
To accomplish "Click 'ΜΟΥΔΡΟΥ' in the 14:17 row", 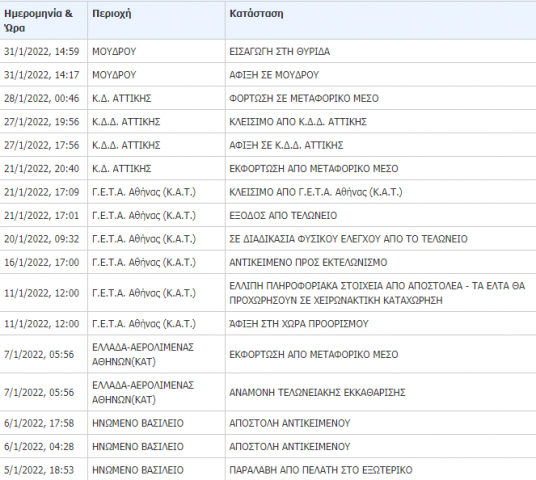I will point(114,75).
